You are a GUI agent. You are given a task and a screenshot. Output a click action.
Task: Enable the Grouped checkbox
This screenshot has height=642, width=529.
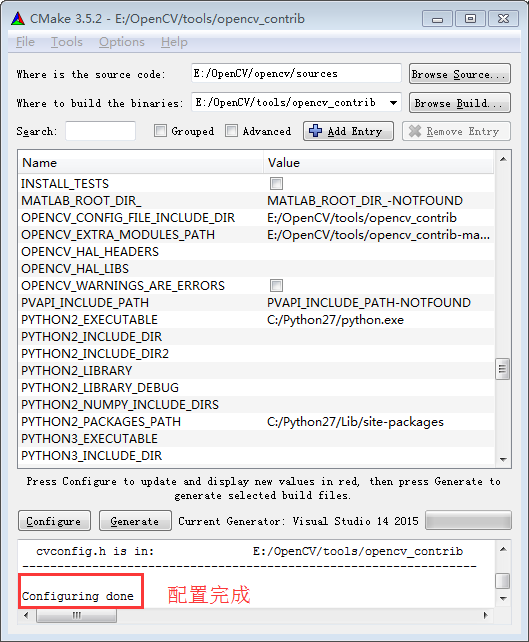pos(160,131)
